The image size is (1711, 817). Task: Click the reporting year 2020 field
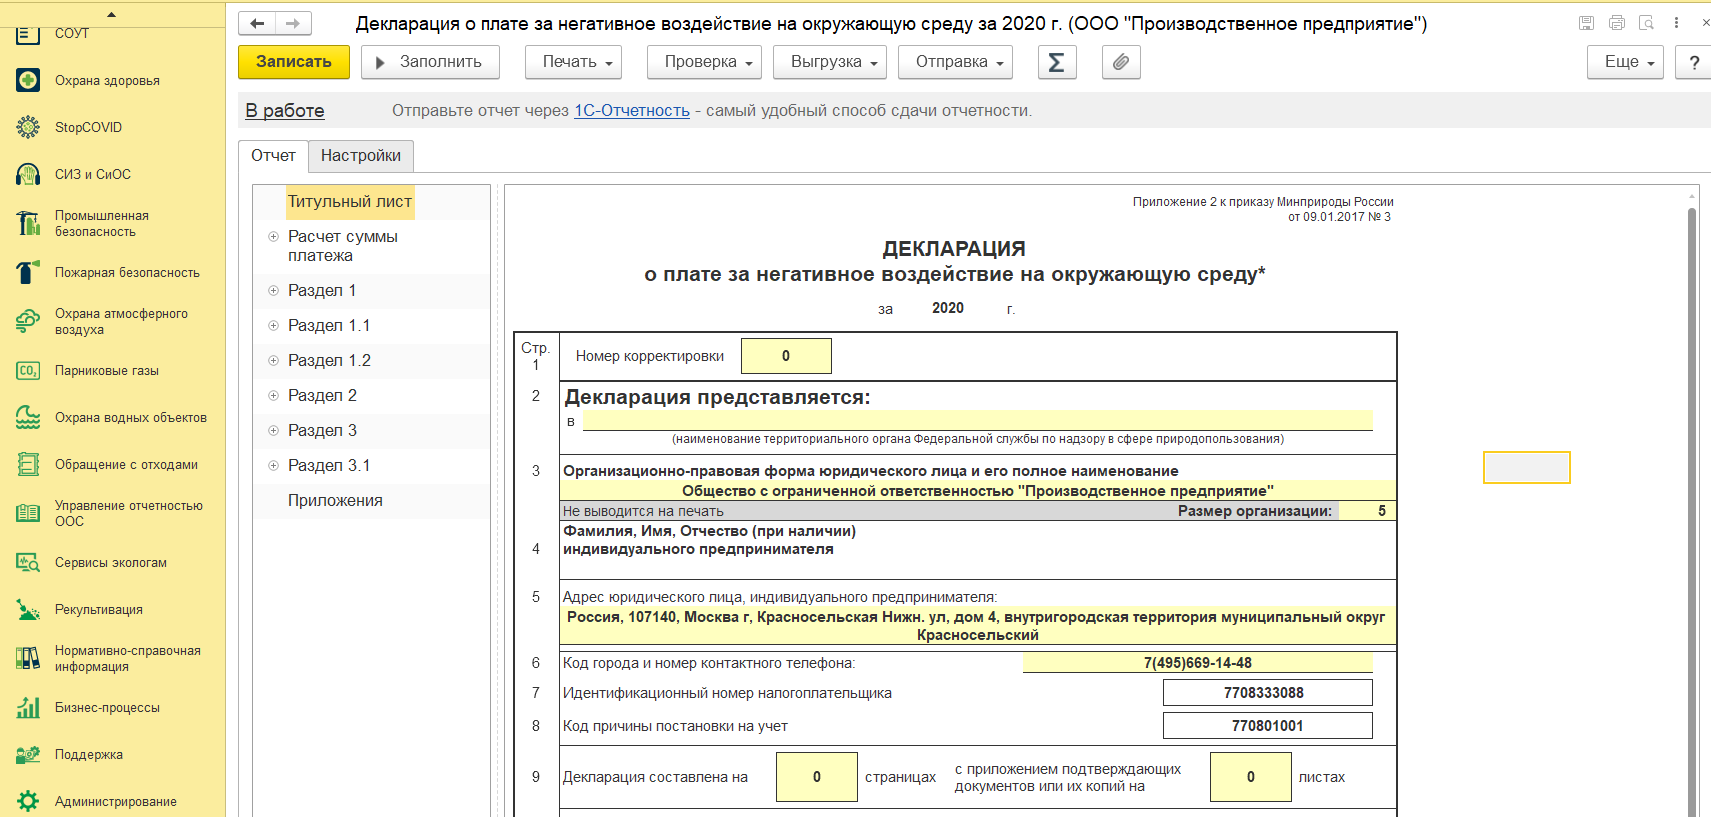pos(948,308)
